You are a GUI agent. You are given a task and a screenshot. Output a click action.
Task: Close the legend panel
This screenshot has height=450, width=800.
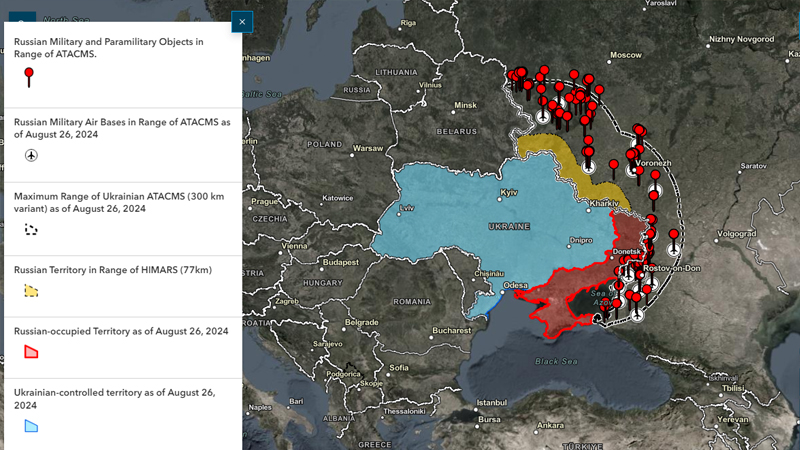pyautogui.click(x=242, y=21)
